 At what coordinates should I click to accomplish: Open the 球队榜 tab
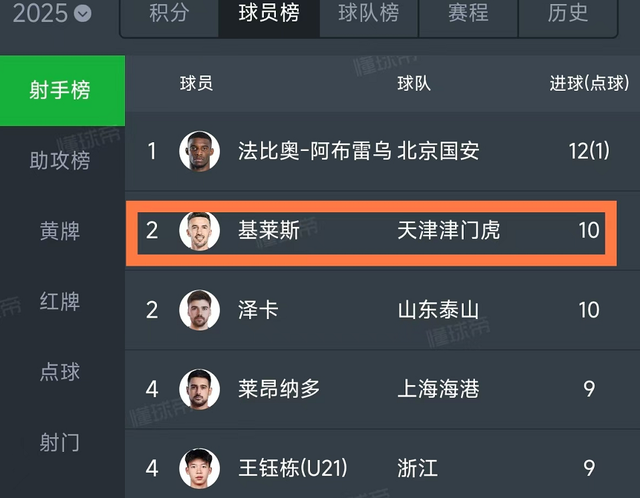click(x=369, y=13)
